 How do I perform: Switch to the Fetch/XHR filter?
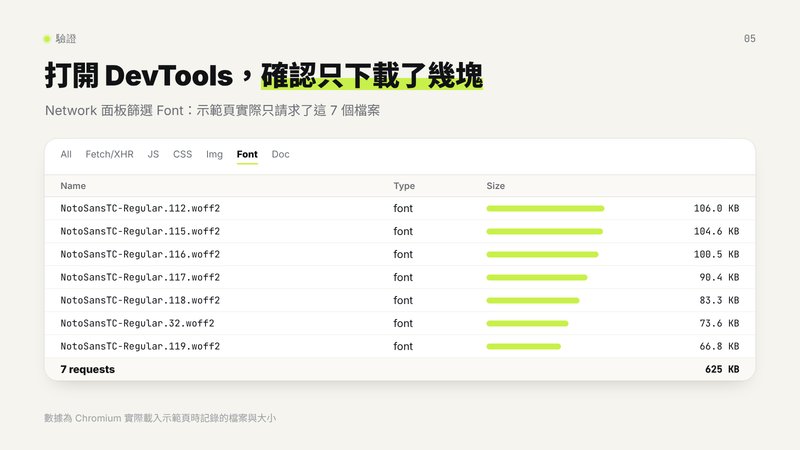[109, 154]
